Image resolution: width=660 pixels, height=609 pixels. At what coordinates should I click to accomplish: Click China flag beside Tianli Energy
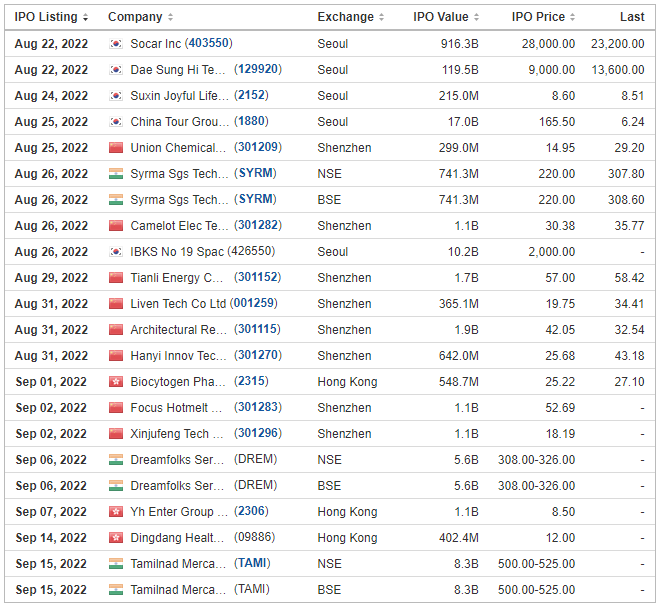coord(116,278)
